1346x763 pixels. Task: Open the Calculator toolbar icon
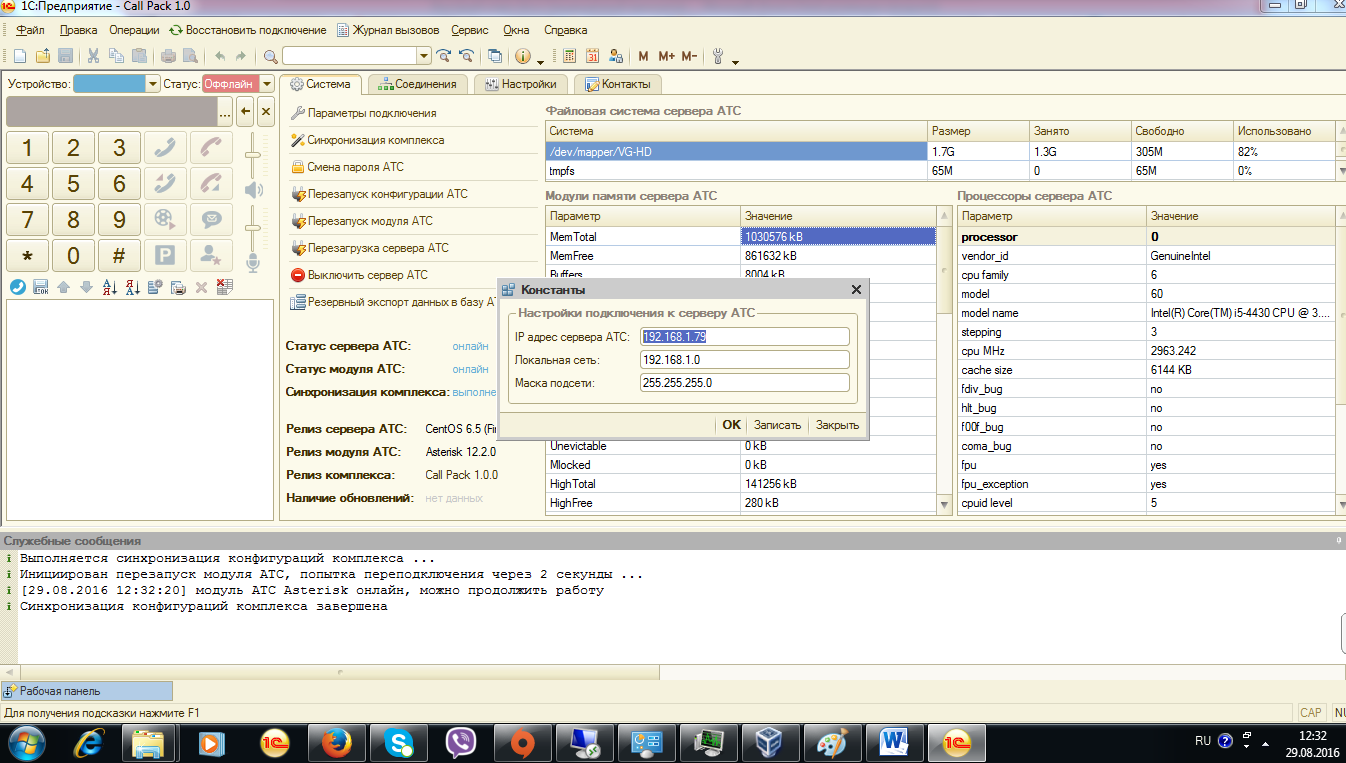pos(570,56)
